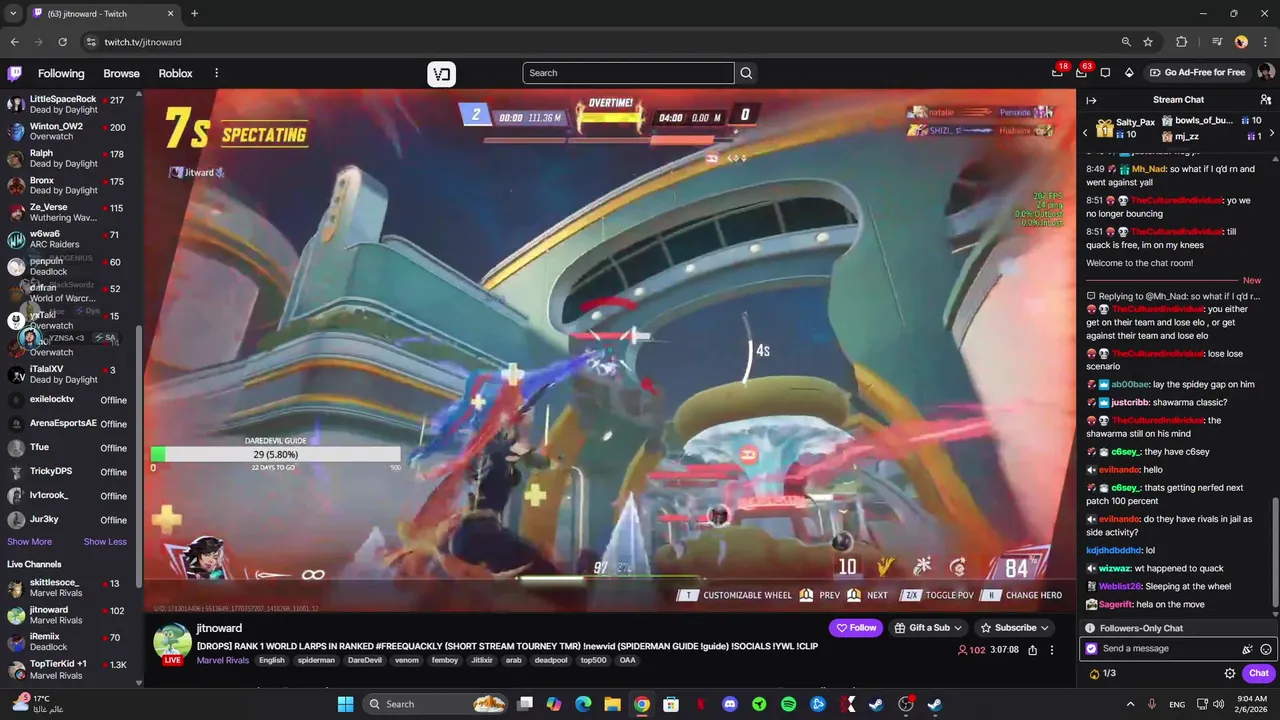Image resolution: width=1280 pixels, height=720 pixels.
Task: Click the channel points flame 1/3 balance
Action: click(x=1102, y=673)
